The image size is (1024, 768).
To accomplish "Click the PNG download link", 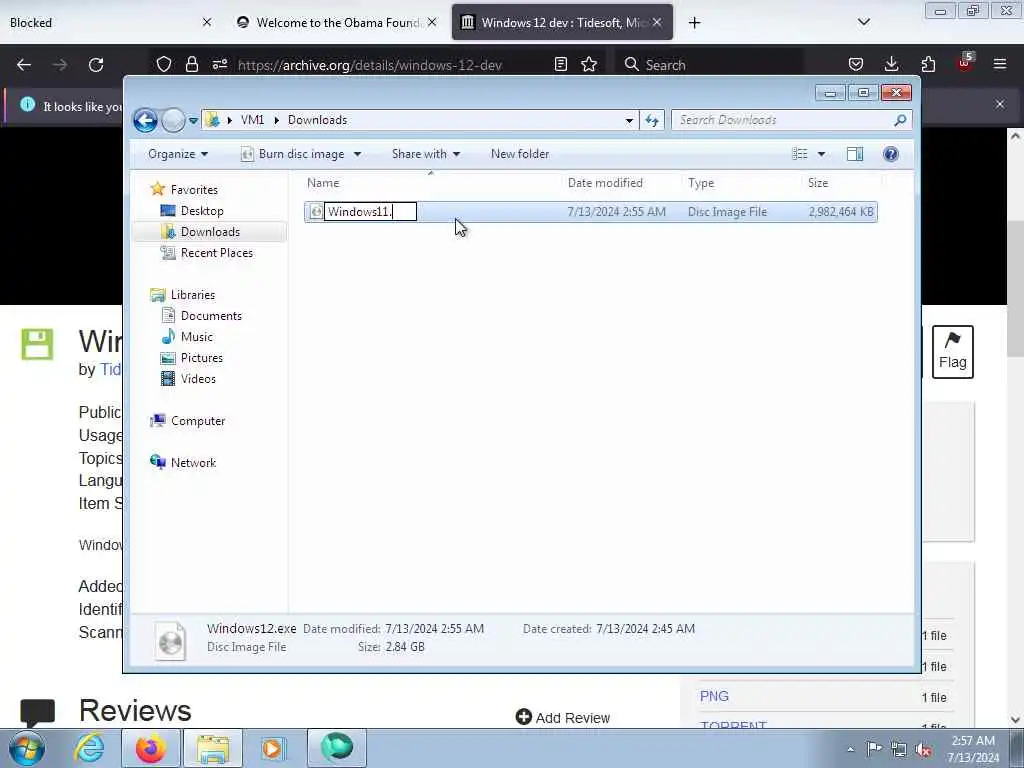I will [x=714, y=696].
